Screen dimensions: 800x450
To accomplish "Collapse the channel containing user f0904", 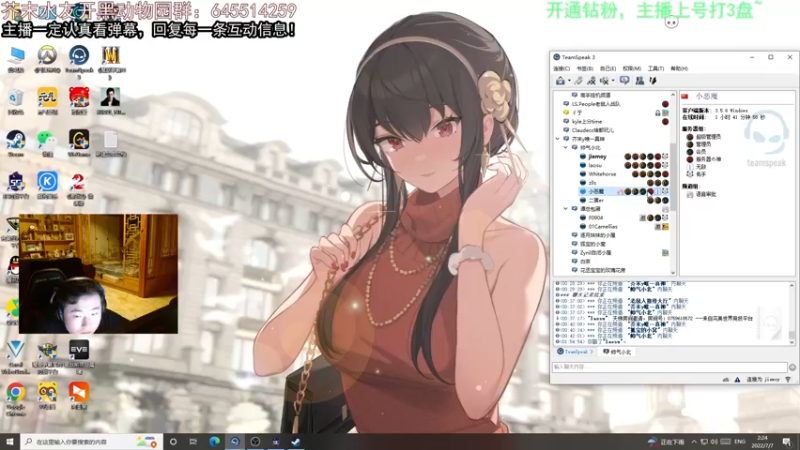I will tap(565, 209).
